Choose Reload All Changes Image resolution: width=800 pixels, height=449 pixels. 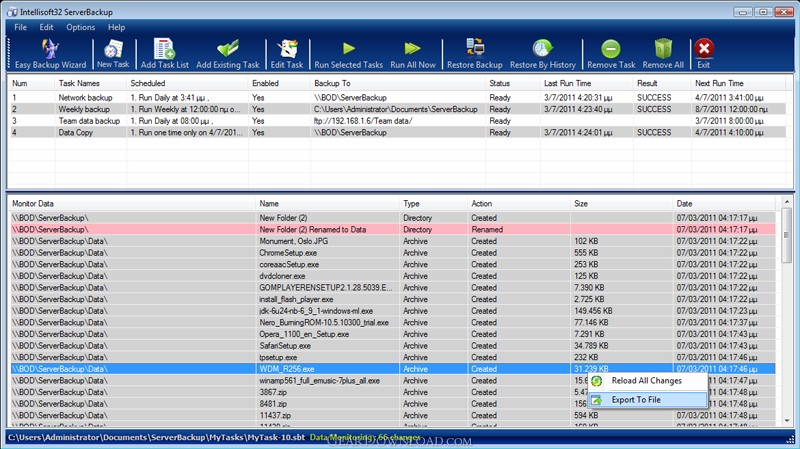point(646,381)
